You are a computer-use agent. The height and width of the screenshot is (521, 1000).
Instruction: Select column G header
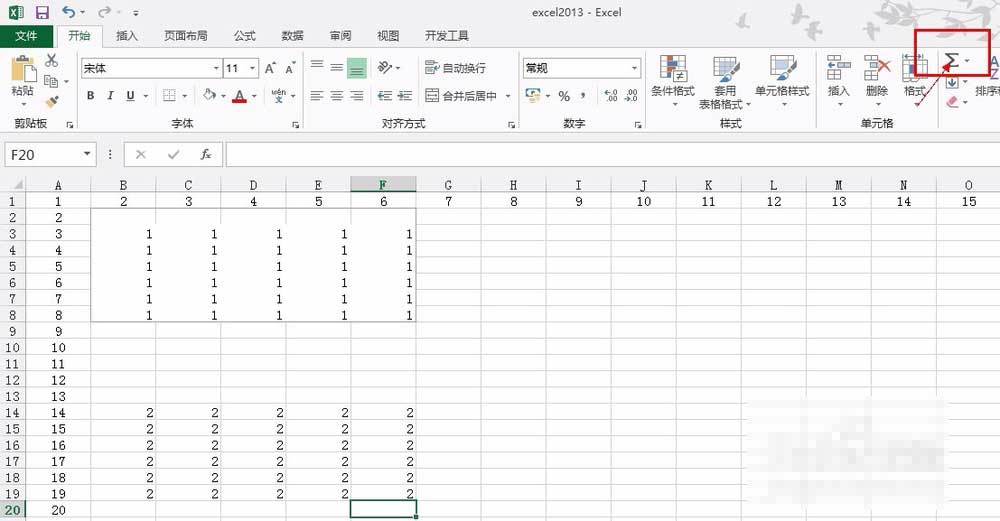click(448, 185)
